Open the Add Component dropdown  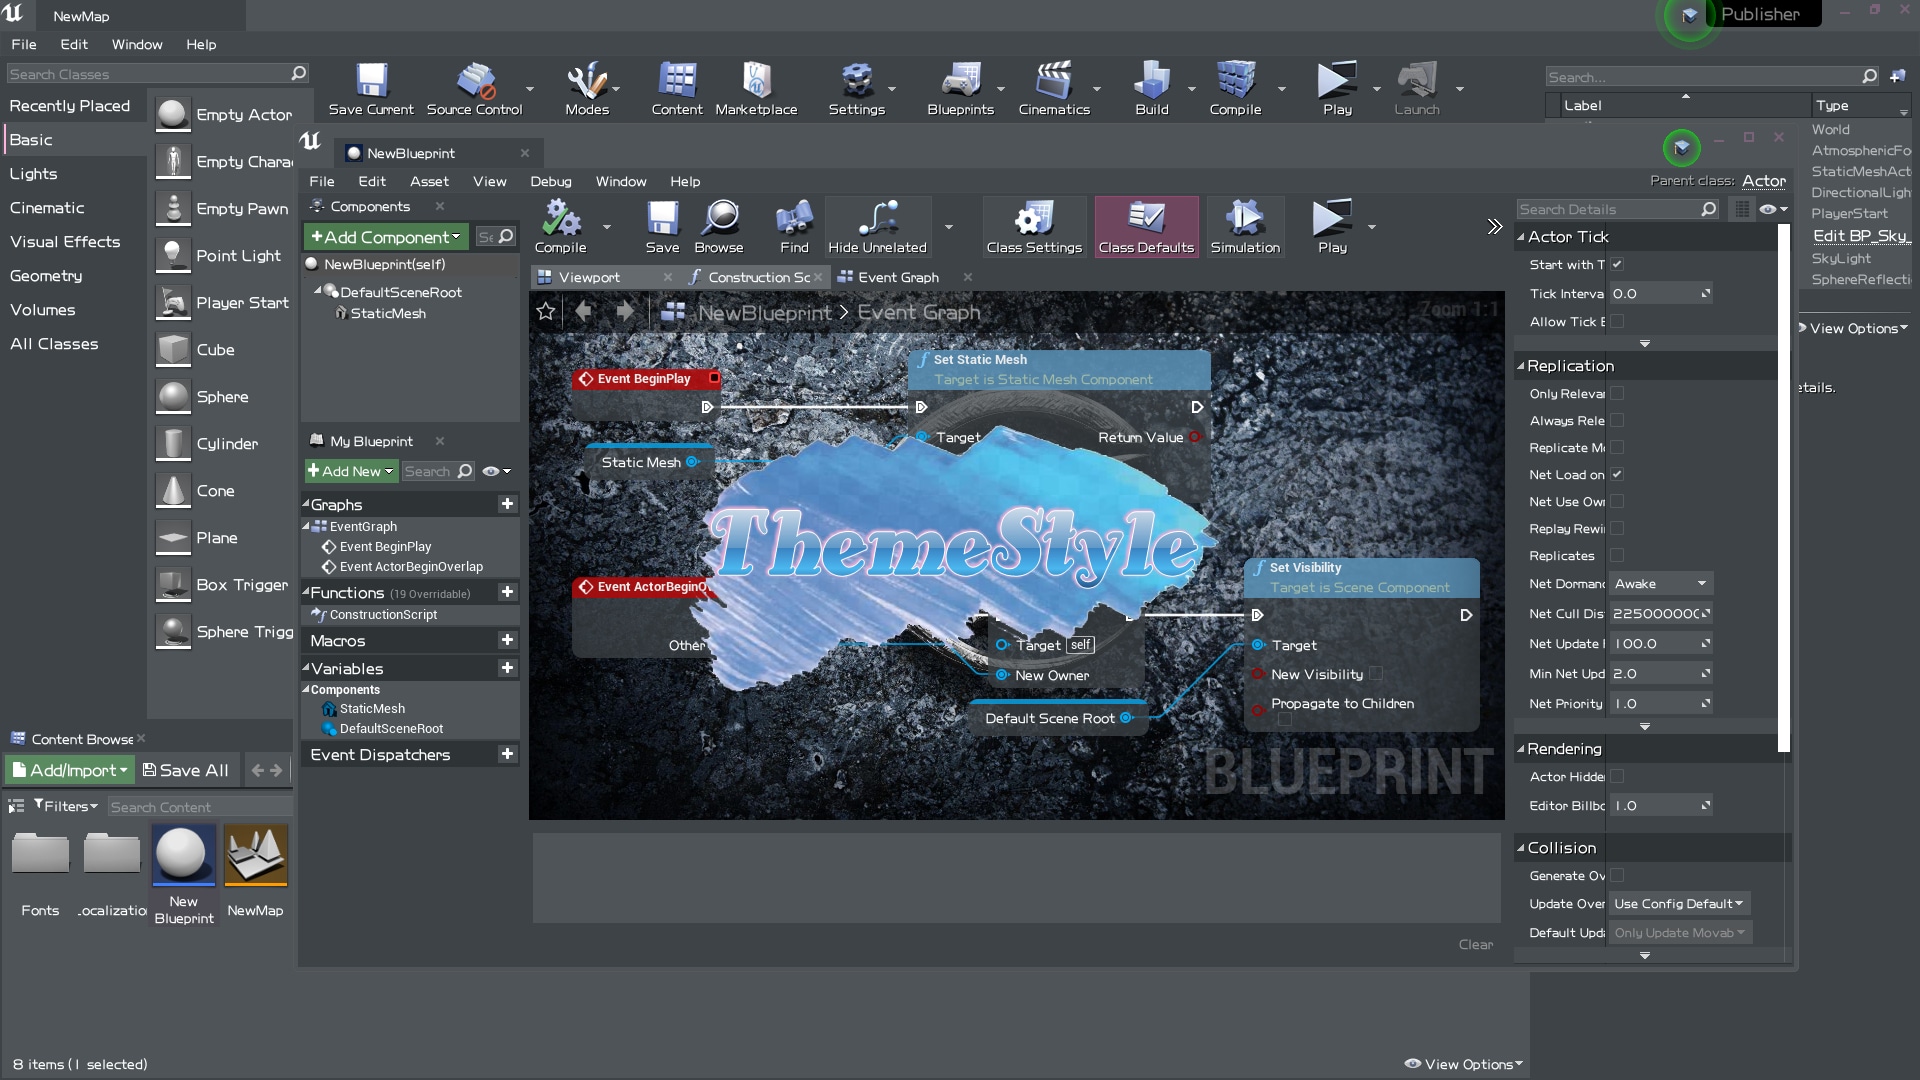coord(384,237)
